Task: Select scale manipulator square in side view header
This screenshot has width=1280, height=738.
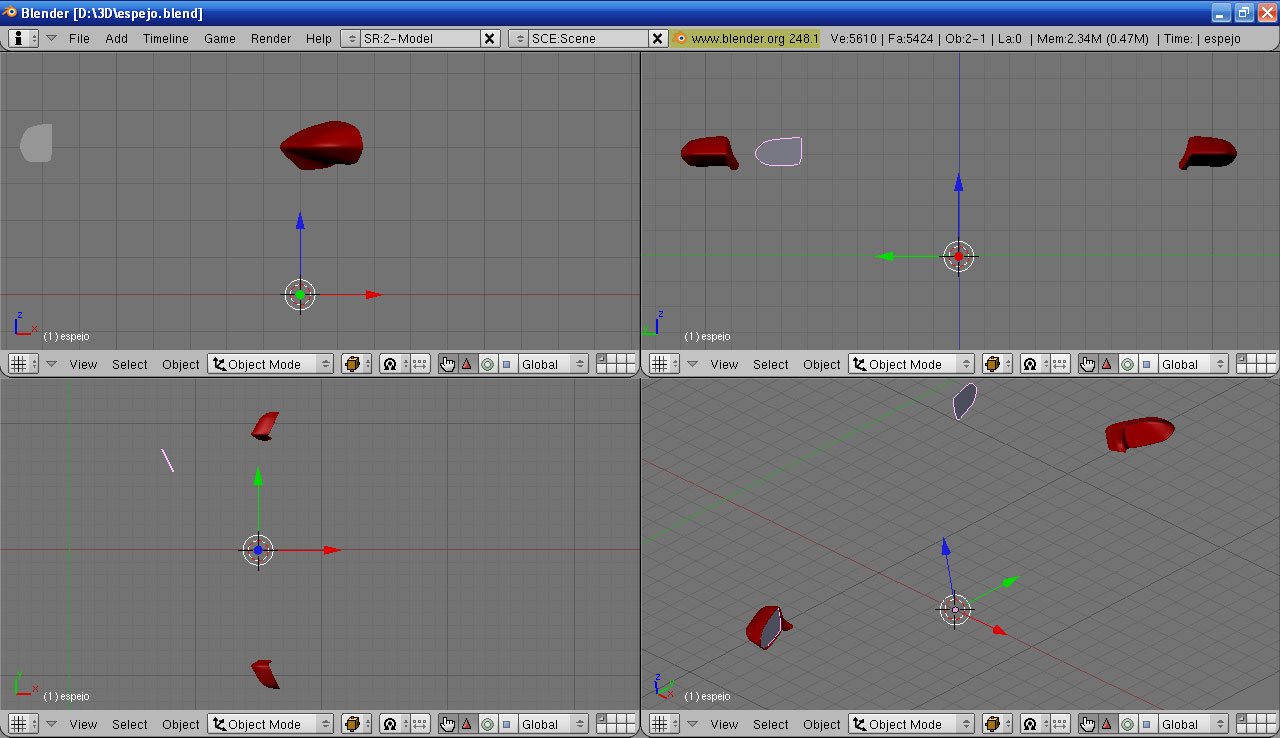Action: 1146,364
